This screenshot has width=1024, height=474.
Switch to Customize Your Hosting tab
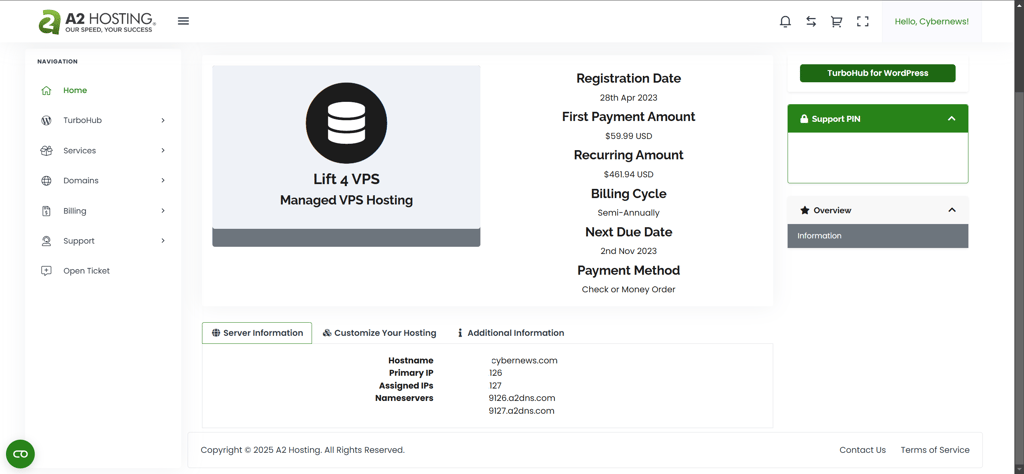[x=379, y=333]
